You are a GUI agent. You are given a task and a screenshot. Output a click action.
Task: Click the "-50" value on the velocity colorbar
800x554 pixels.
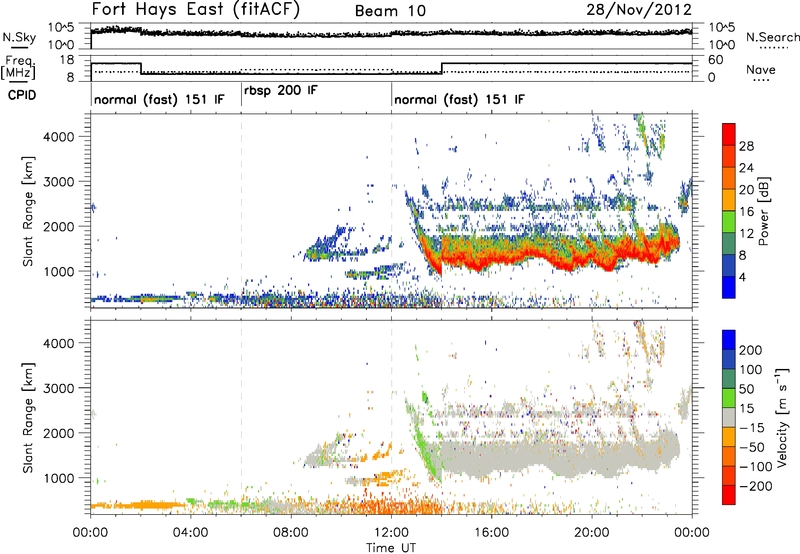(752, 447)
